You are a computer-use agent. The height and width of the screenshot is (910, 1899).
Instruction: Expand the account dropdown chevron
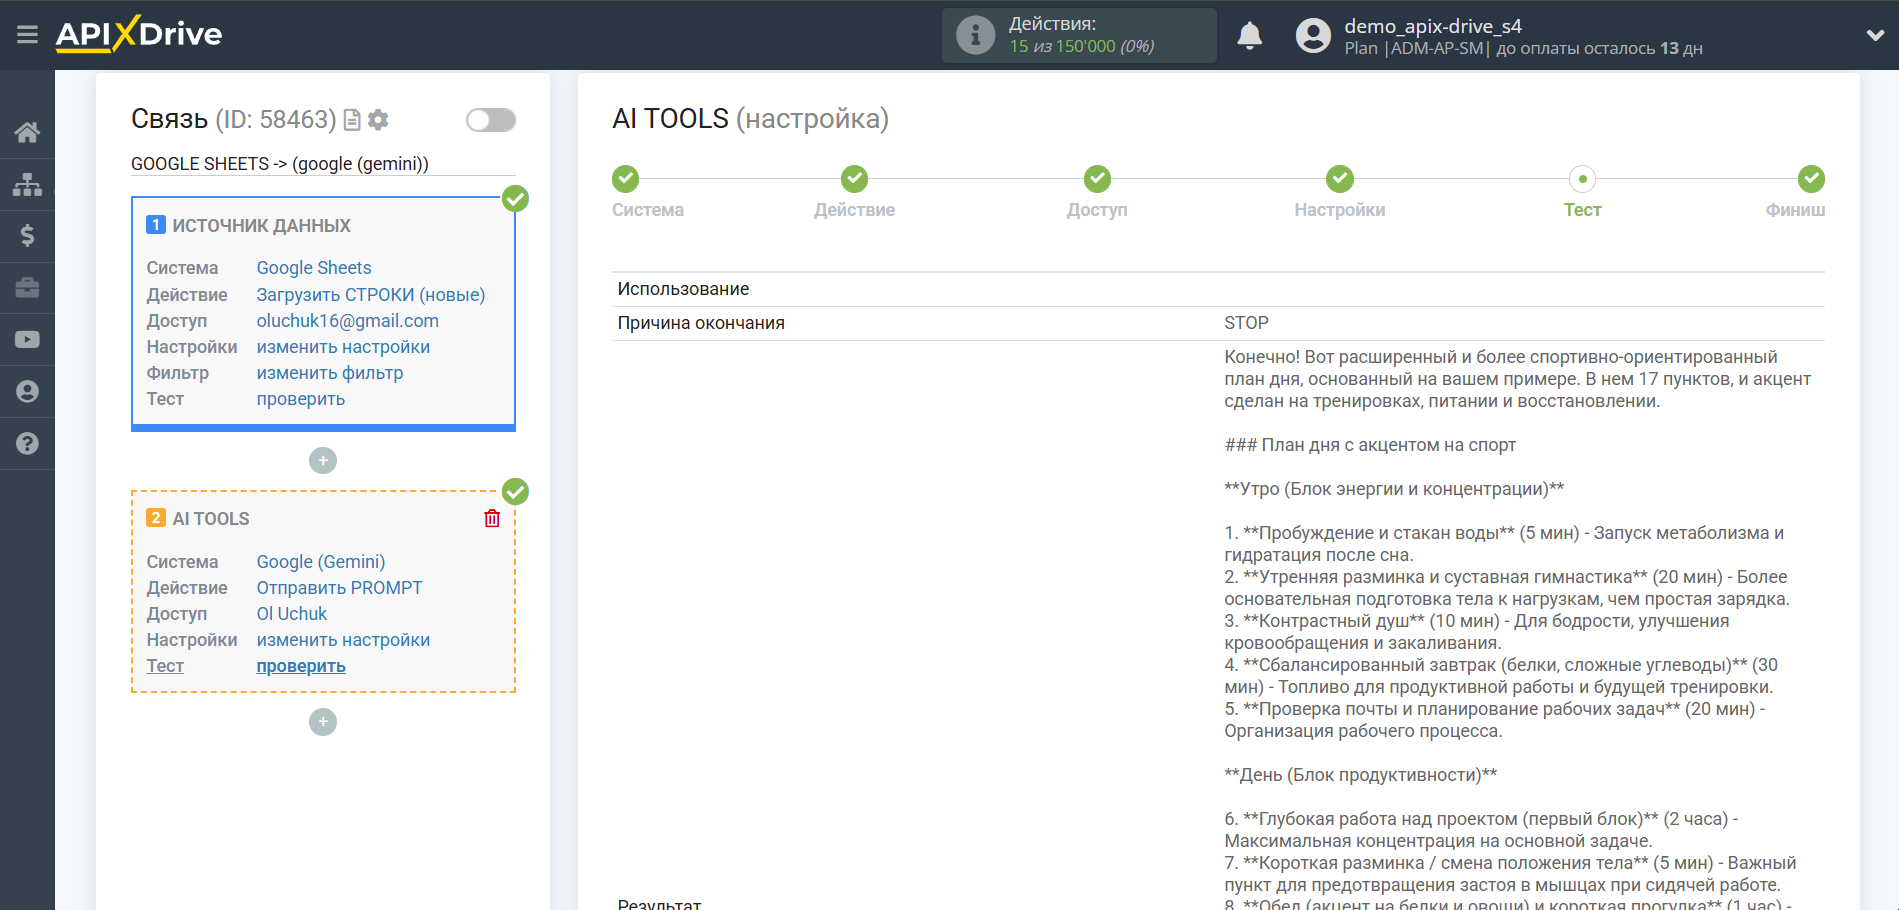coord(1875,35)
